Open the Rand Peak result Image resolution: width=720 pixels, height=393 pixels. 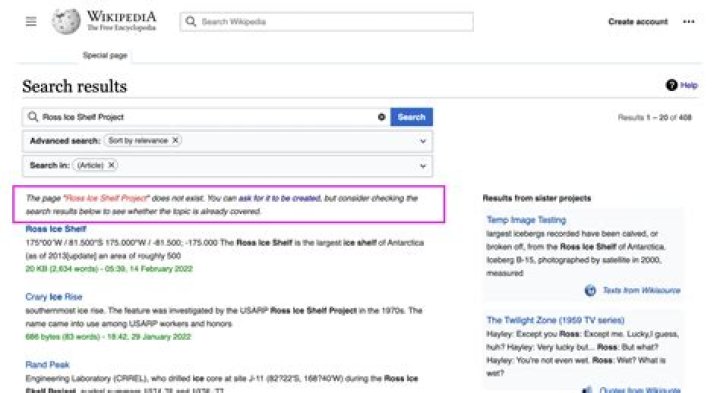pyautogui.click(x=47, y=365)
